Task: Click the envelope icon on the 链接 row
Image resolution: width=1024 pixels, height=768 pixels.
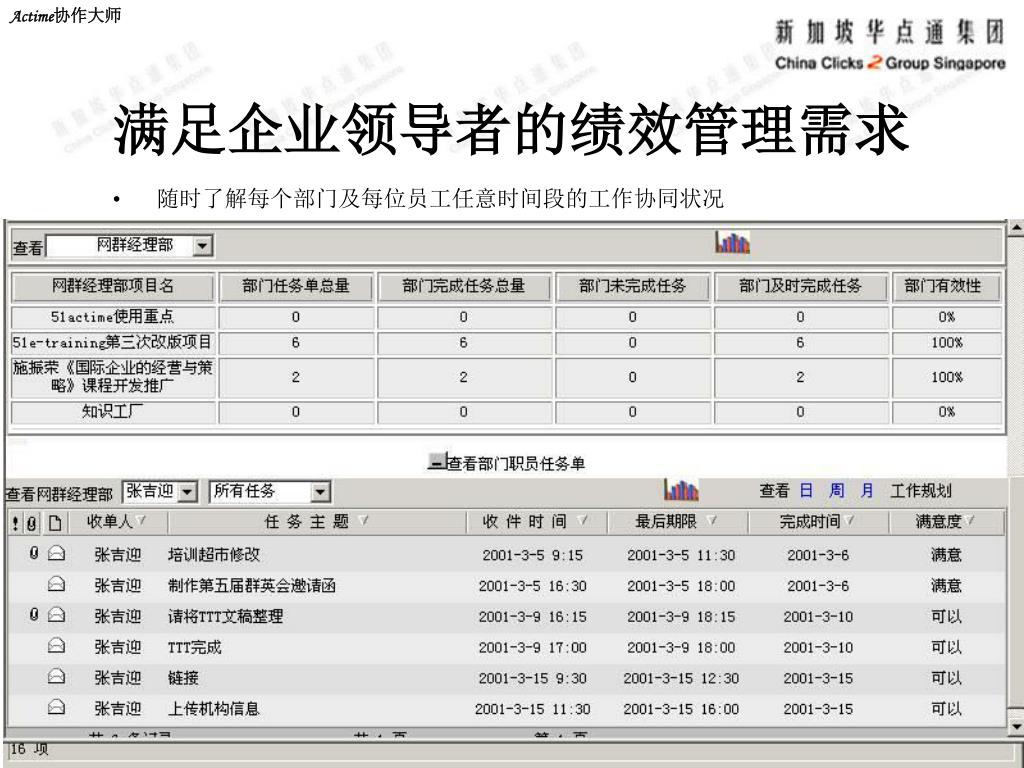Action: (57, 677)
